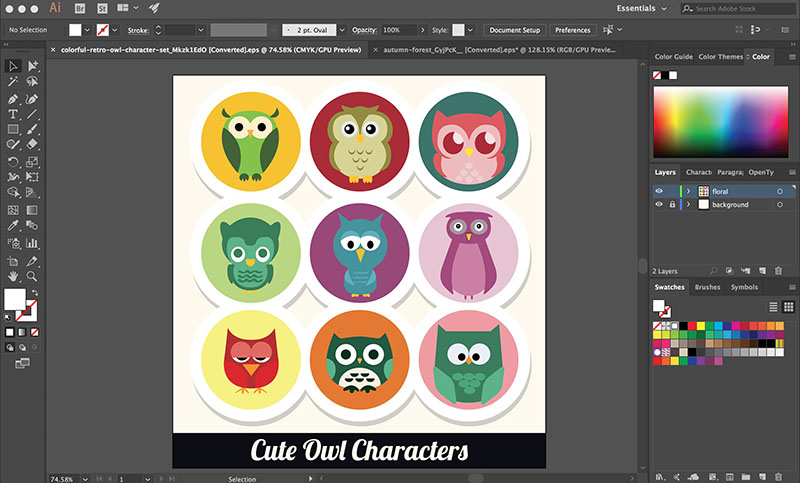This screenshot has height=483, width=800.
Task: Click the Stroke label link
Action: (x=138, y=31)
